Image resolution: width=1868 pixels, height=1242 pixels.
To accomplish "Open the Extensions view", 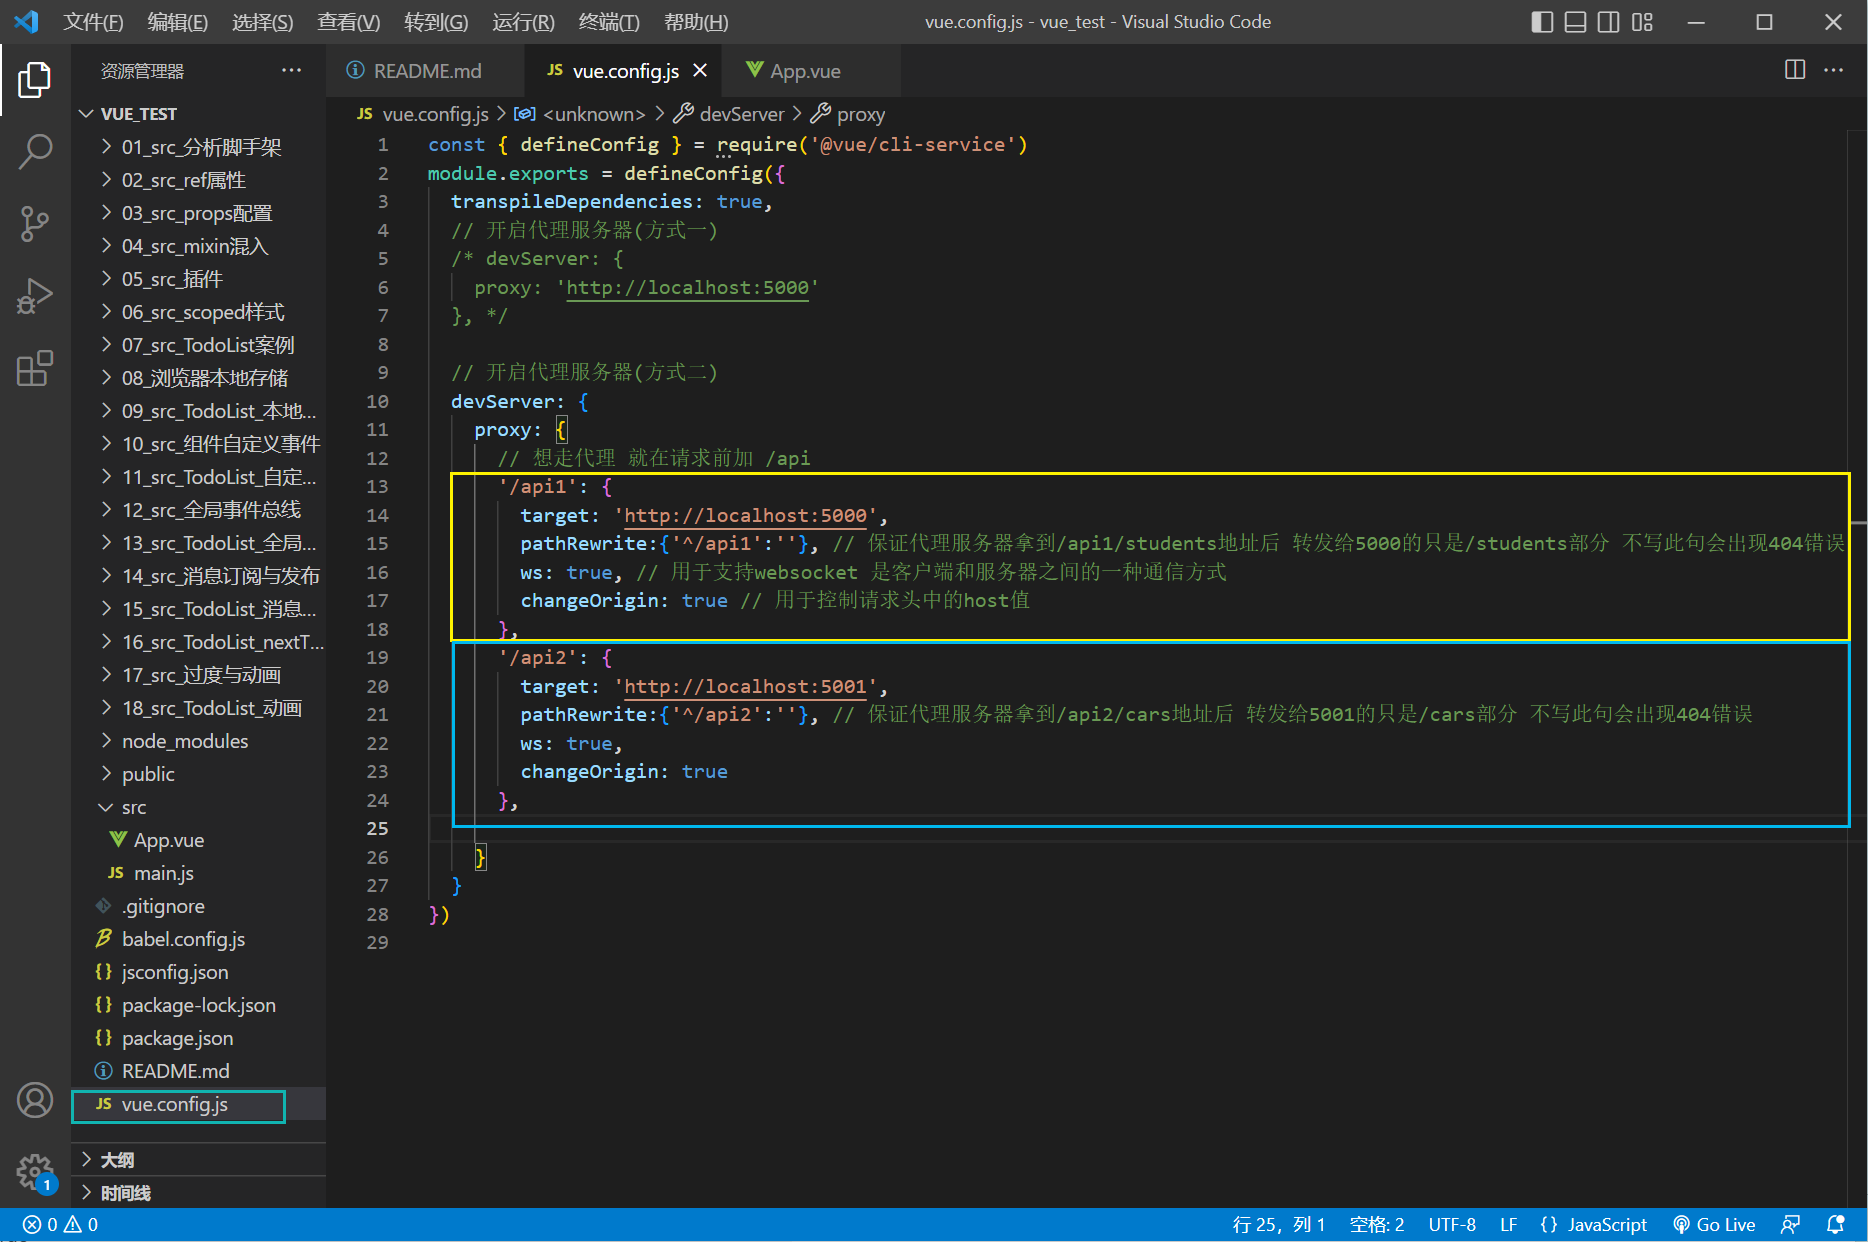I will pos(35,369).
